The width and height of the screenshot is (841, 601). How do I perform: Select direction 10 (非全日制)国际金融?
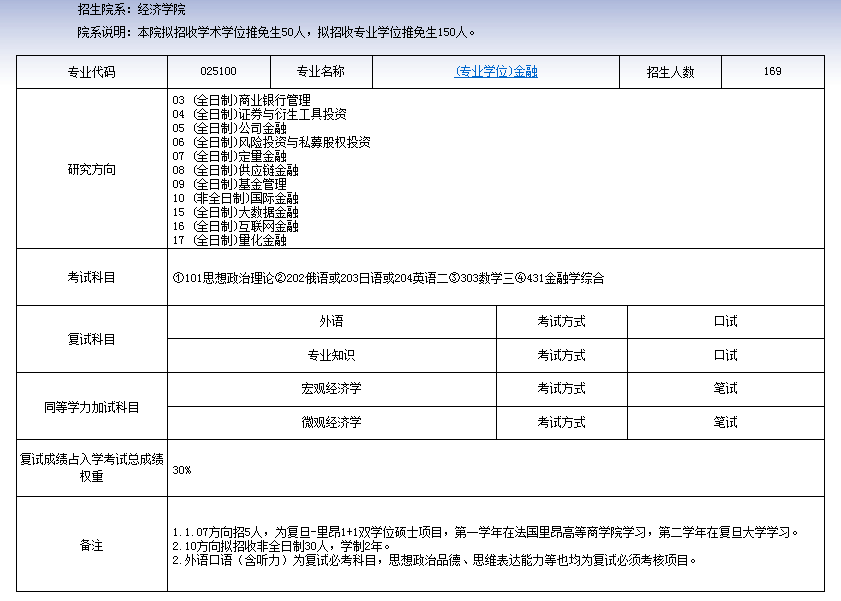click(x=236, y=199)
